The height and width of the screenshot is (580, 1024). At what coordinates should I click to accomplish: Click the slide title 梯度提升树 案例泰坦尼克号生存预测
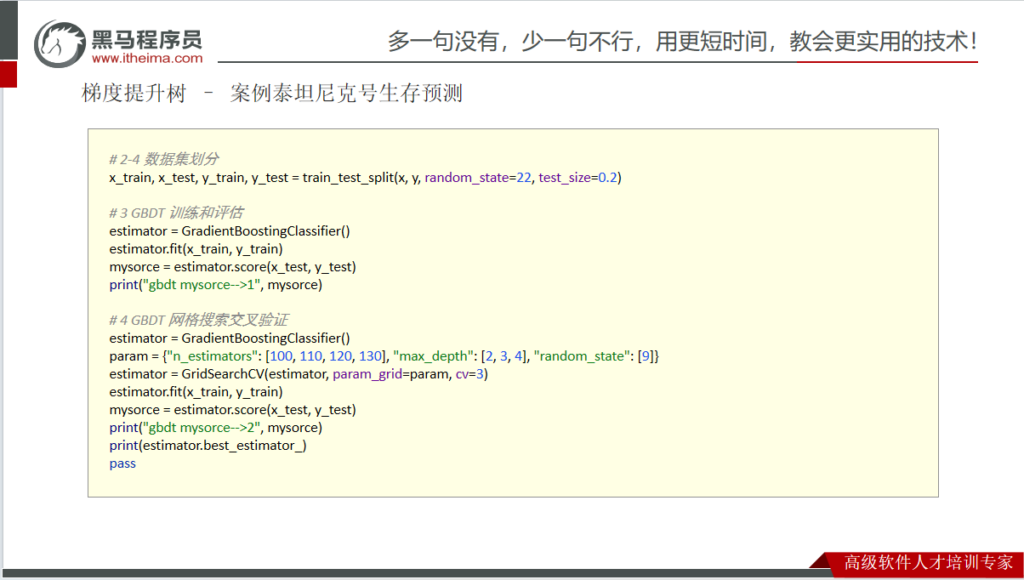pyautogui.click(x=272, y=94)
